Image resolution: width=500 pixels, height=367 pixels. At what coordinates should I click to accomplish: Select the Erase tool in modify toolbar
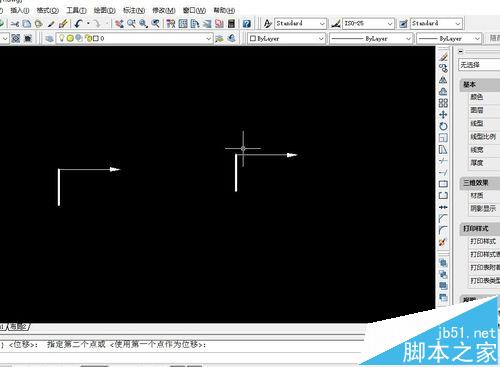pos(443,57)
